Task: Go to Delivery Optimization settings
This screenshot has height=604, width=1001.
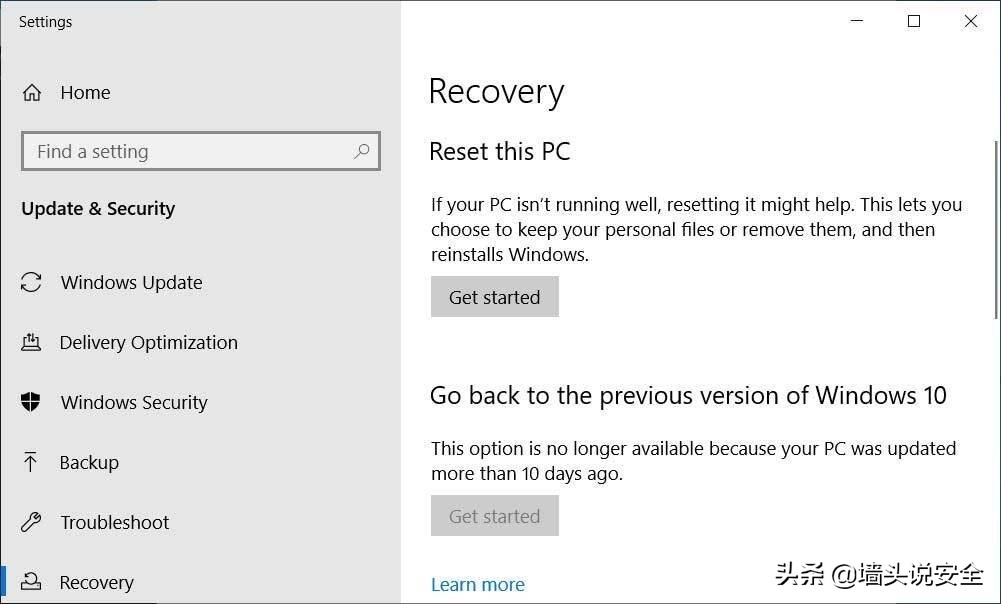Action: (148, 343)
